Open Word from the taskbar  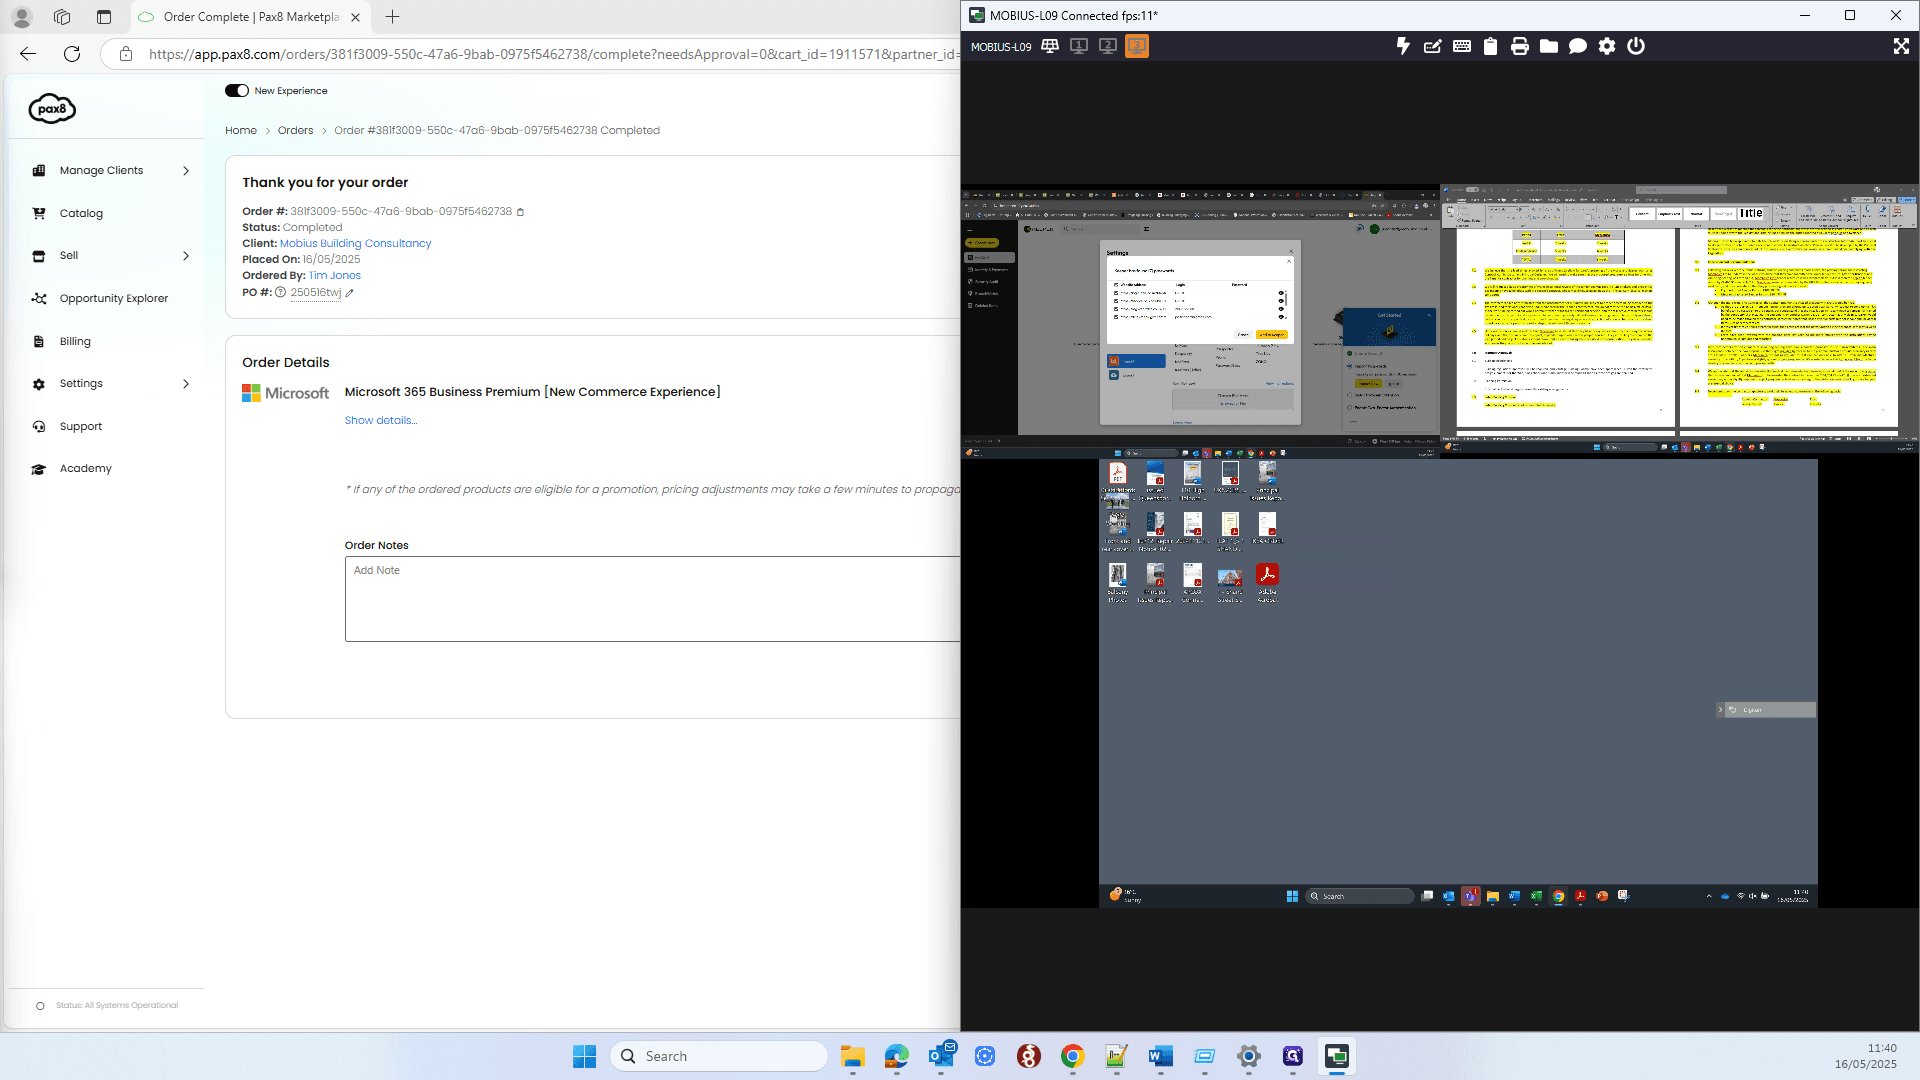(x=1161, y=1056)
